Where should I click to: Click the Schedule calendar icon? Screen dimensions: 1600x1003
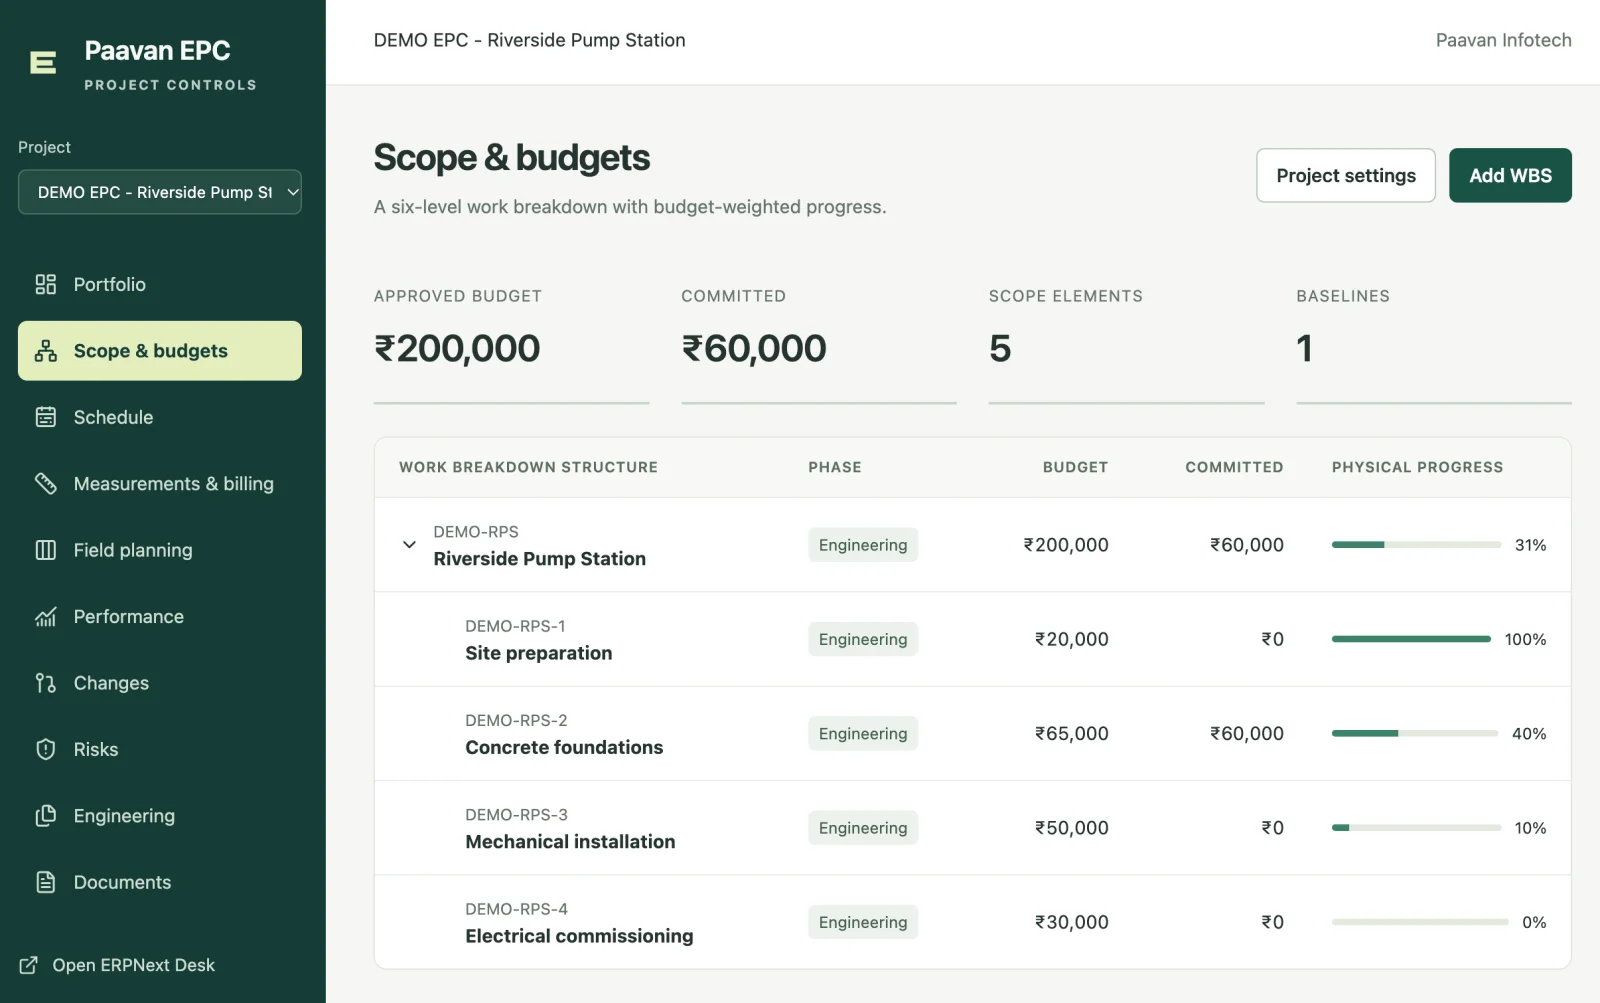(x=46, y=417)
